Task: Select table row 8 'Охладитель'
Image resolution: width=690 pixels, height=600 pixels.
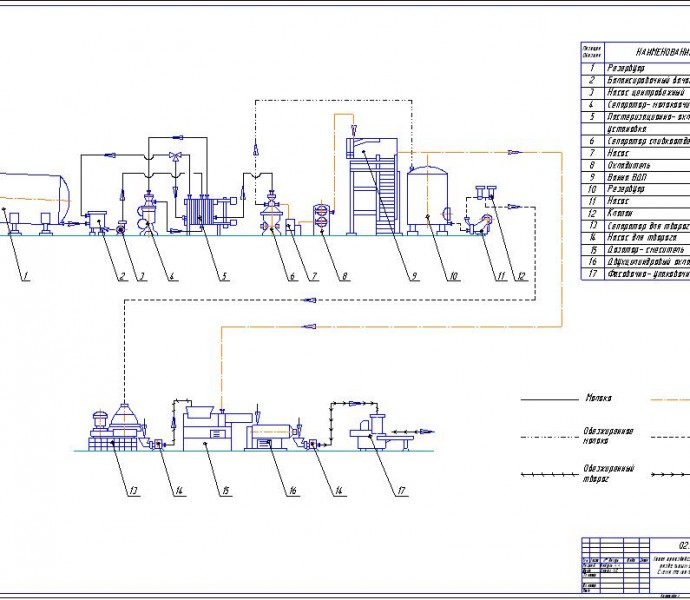Action: [635, 165]
